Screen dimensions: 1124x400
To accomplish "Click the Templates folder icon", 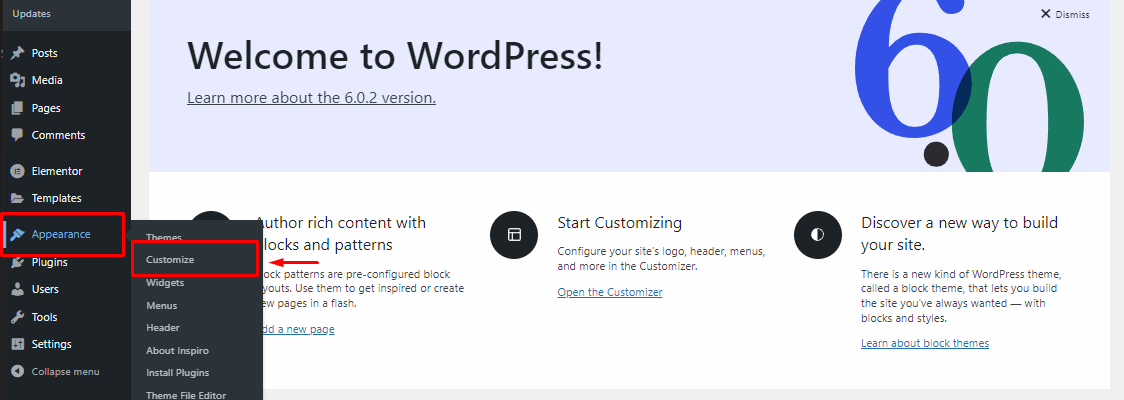I will 17,198.
